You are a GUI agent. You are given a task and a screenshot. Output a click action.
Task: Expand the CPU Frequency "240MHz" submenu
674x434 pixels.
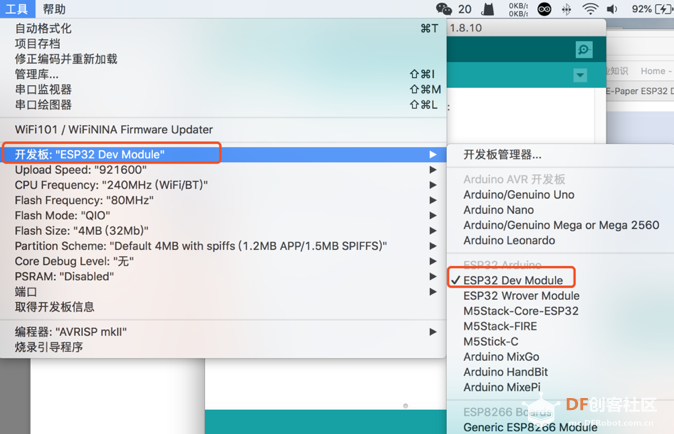point(223,185)
